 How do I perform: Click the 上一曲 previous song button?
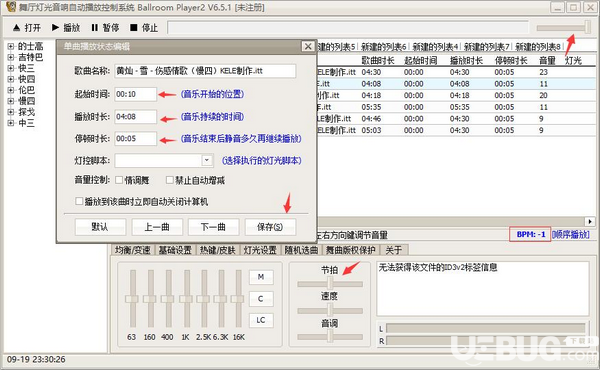click(x=157, y=227)
